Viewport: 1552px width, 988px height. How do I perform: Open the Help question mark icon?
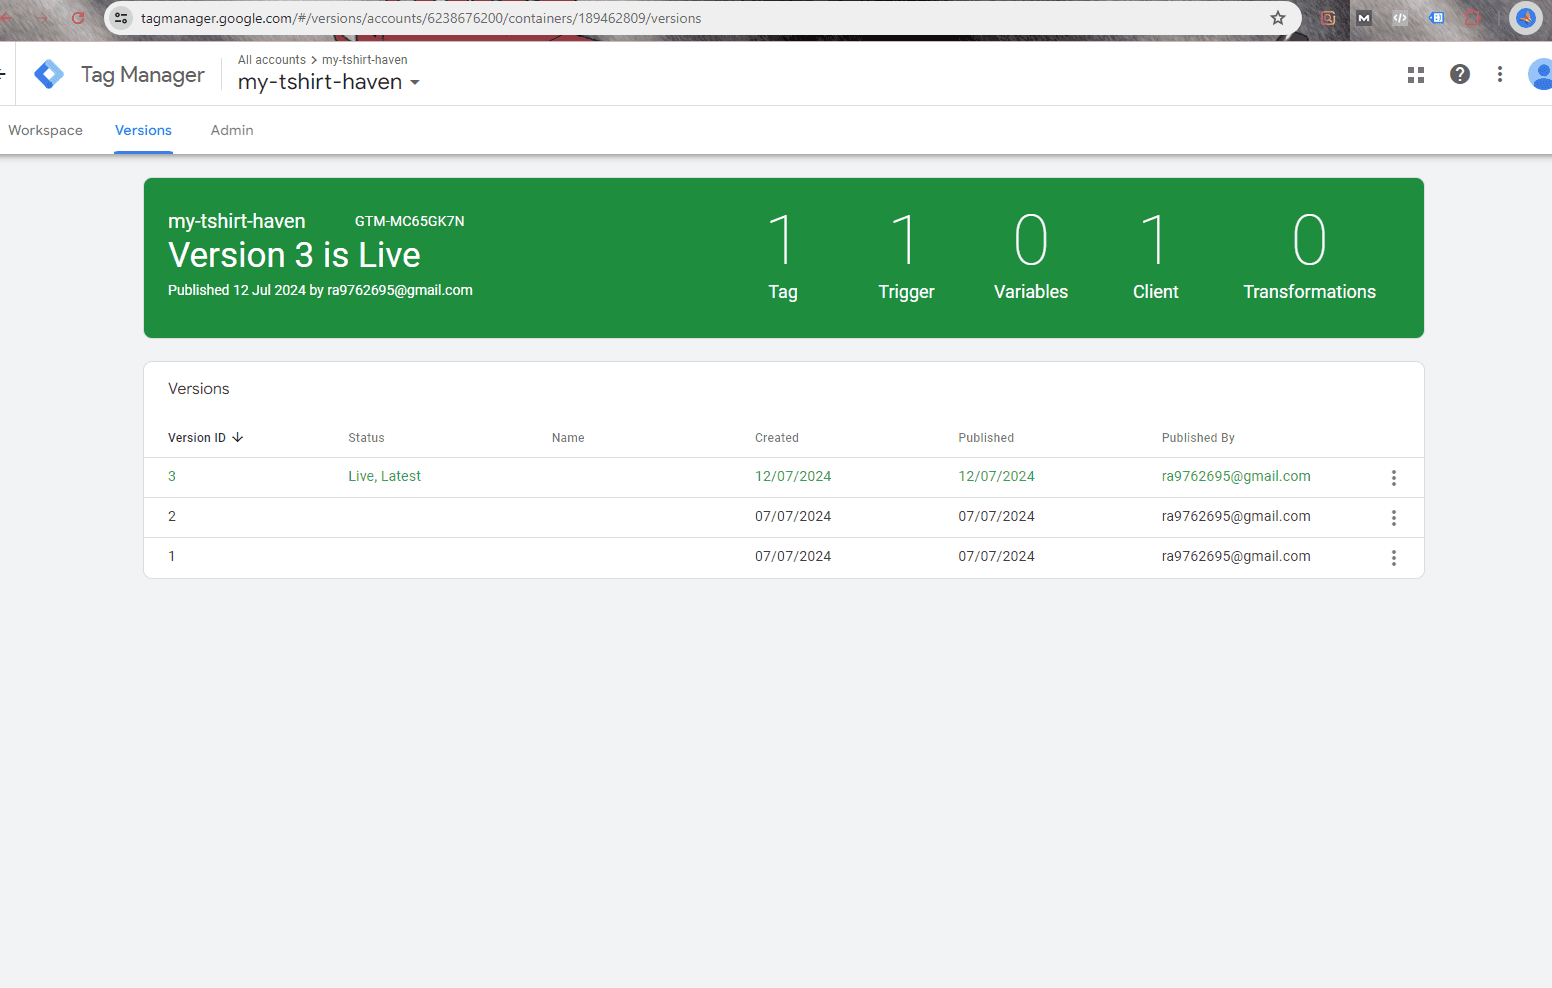[1460, 74]
